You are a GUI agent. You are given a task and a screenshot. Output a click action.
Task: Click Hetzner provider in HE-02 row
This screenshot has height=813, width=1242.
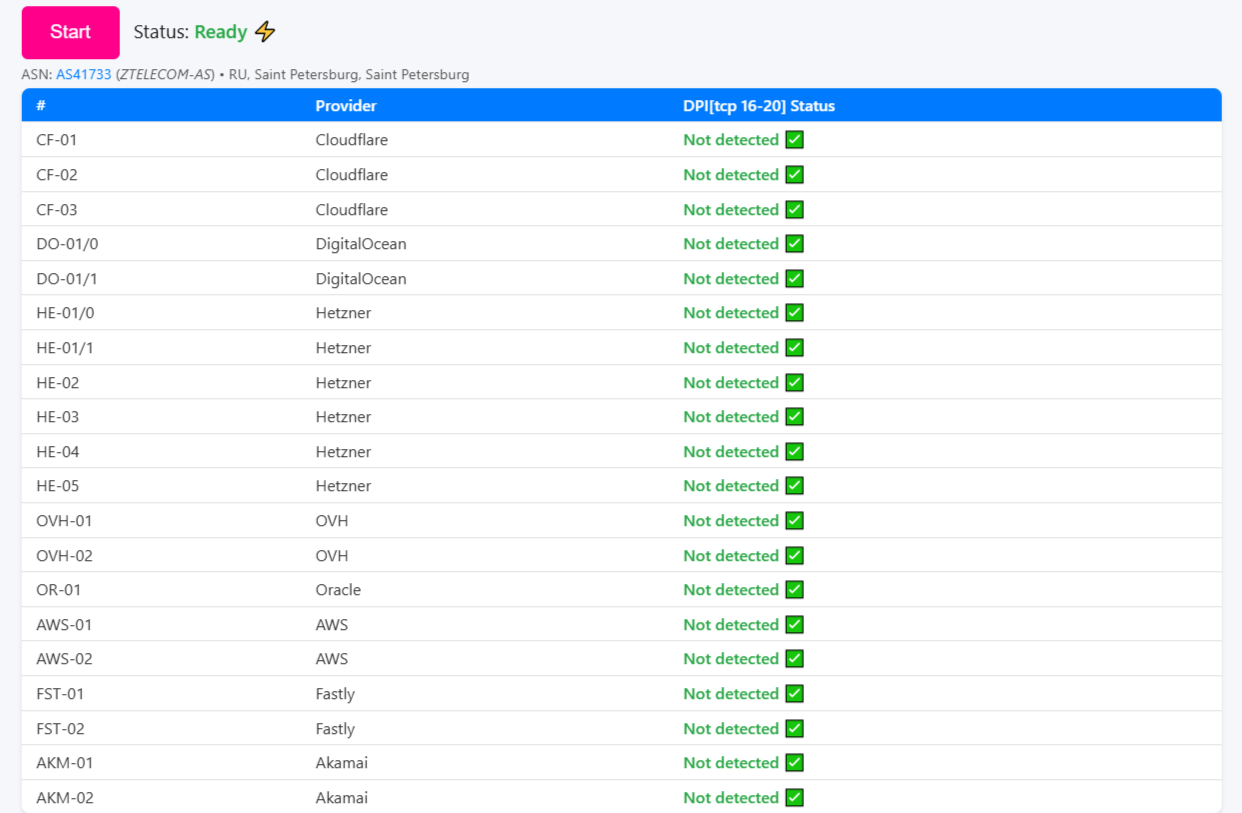point(343,382)
